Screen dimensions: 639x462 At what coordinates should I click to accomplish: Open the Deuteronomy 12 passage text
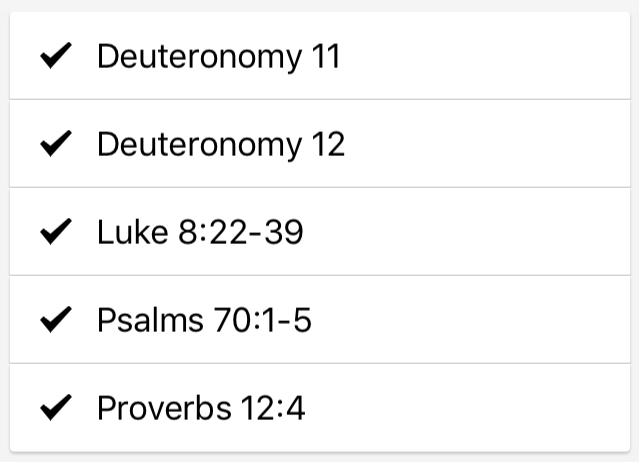(220, 145)
